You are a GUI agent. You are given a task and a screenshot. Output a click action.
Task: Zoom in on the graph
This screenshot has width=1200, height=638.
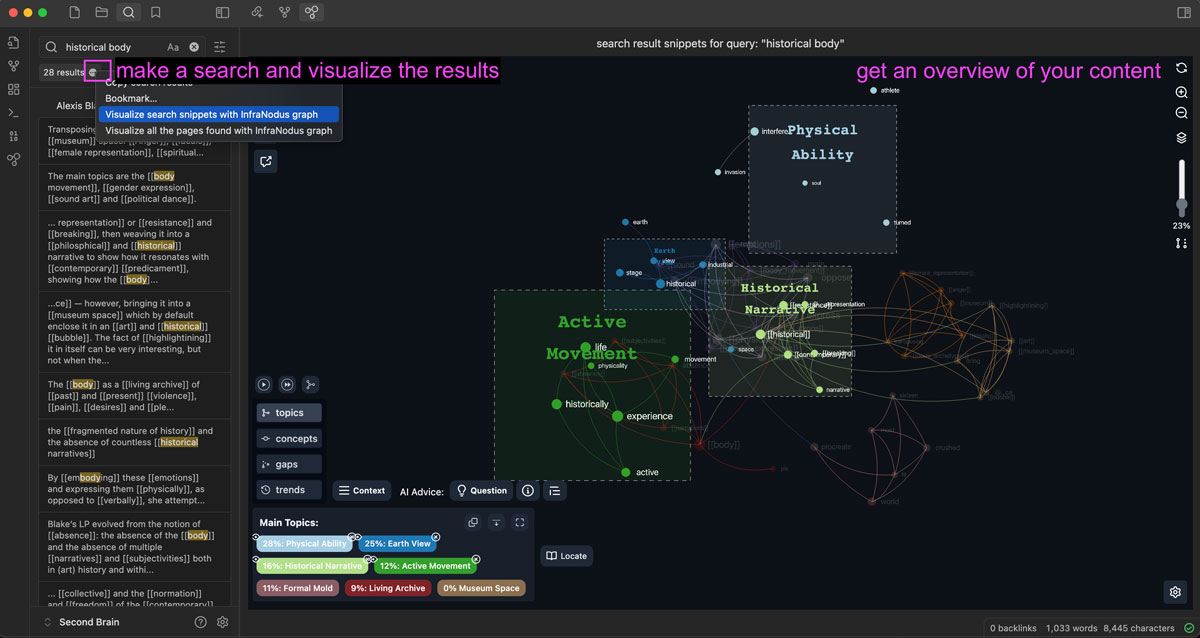(x=1182, y=92)
